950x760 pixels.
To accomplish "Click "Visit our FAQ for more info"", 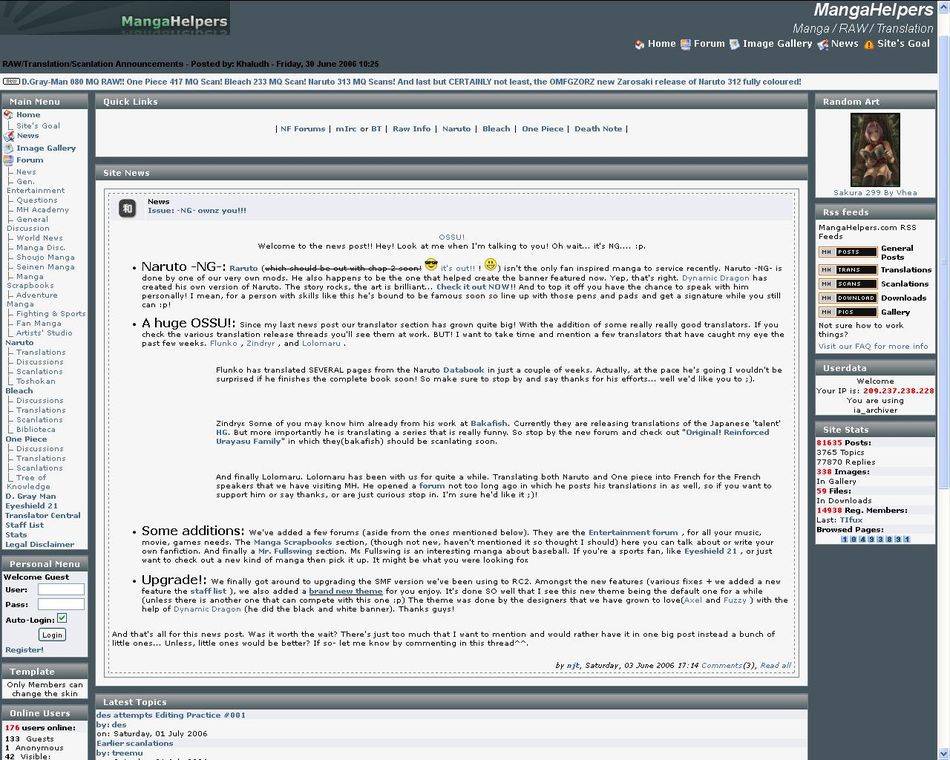I will 873,347.
